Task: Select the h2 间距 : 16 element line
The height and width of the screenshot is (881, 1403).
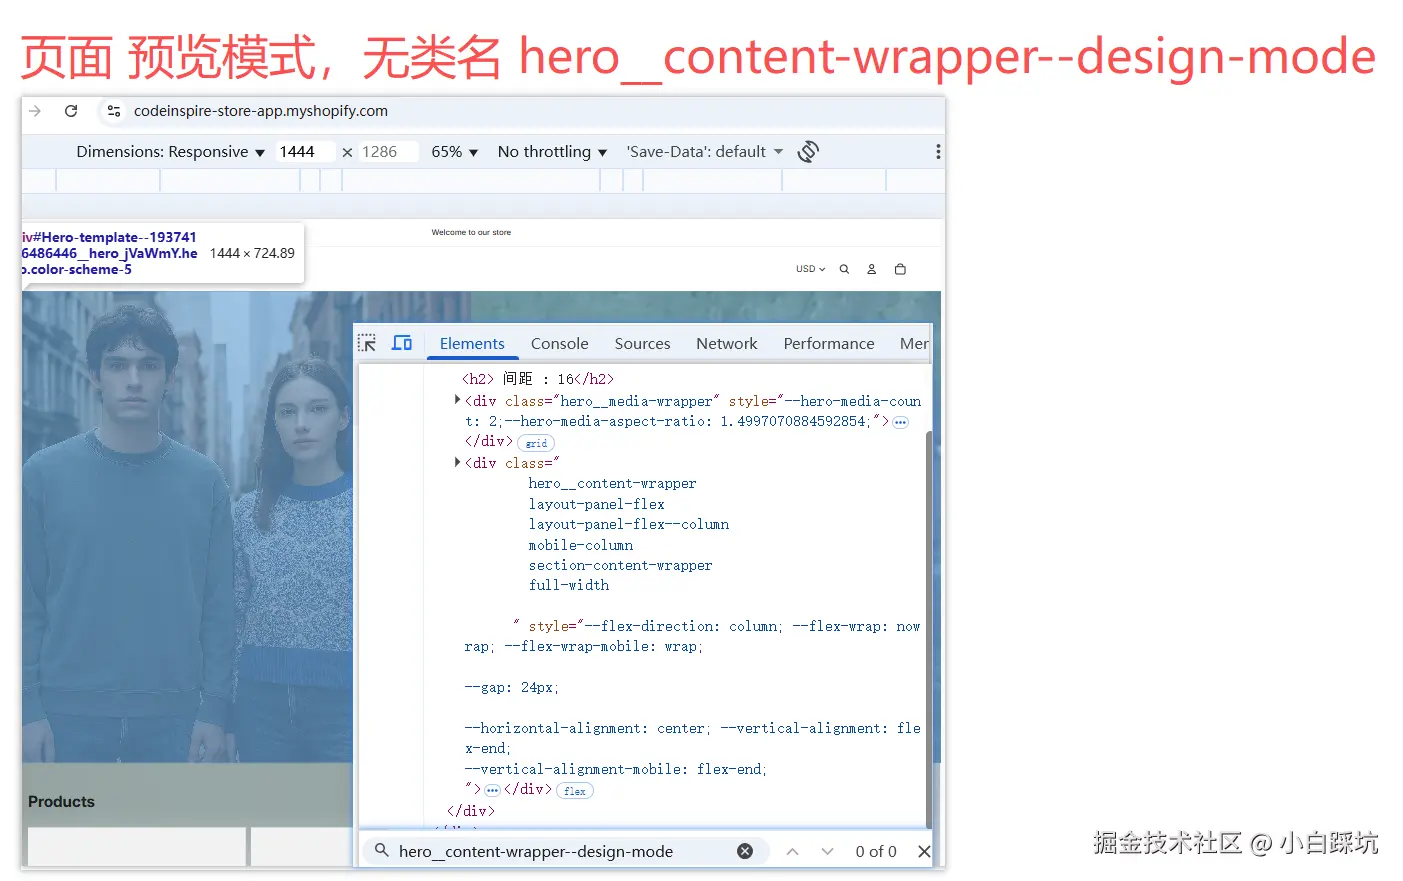Action: point(538,379)
